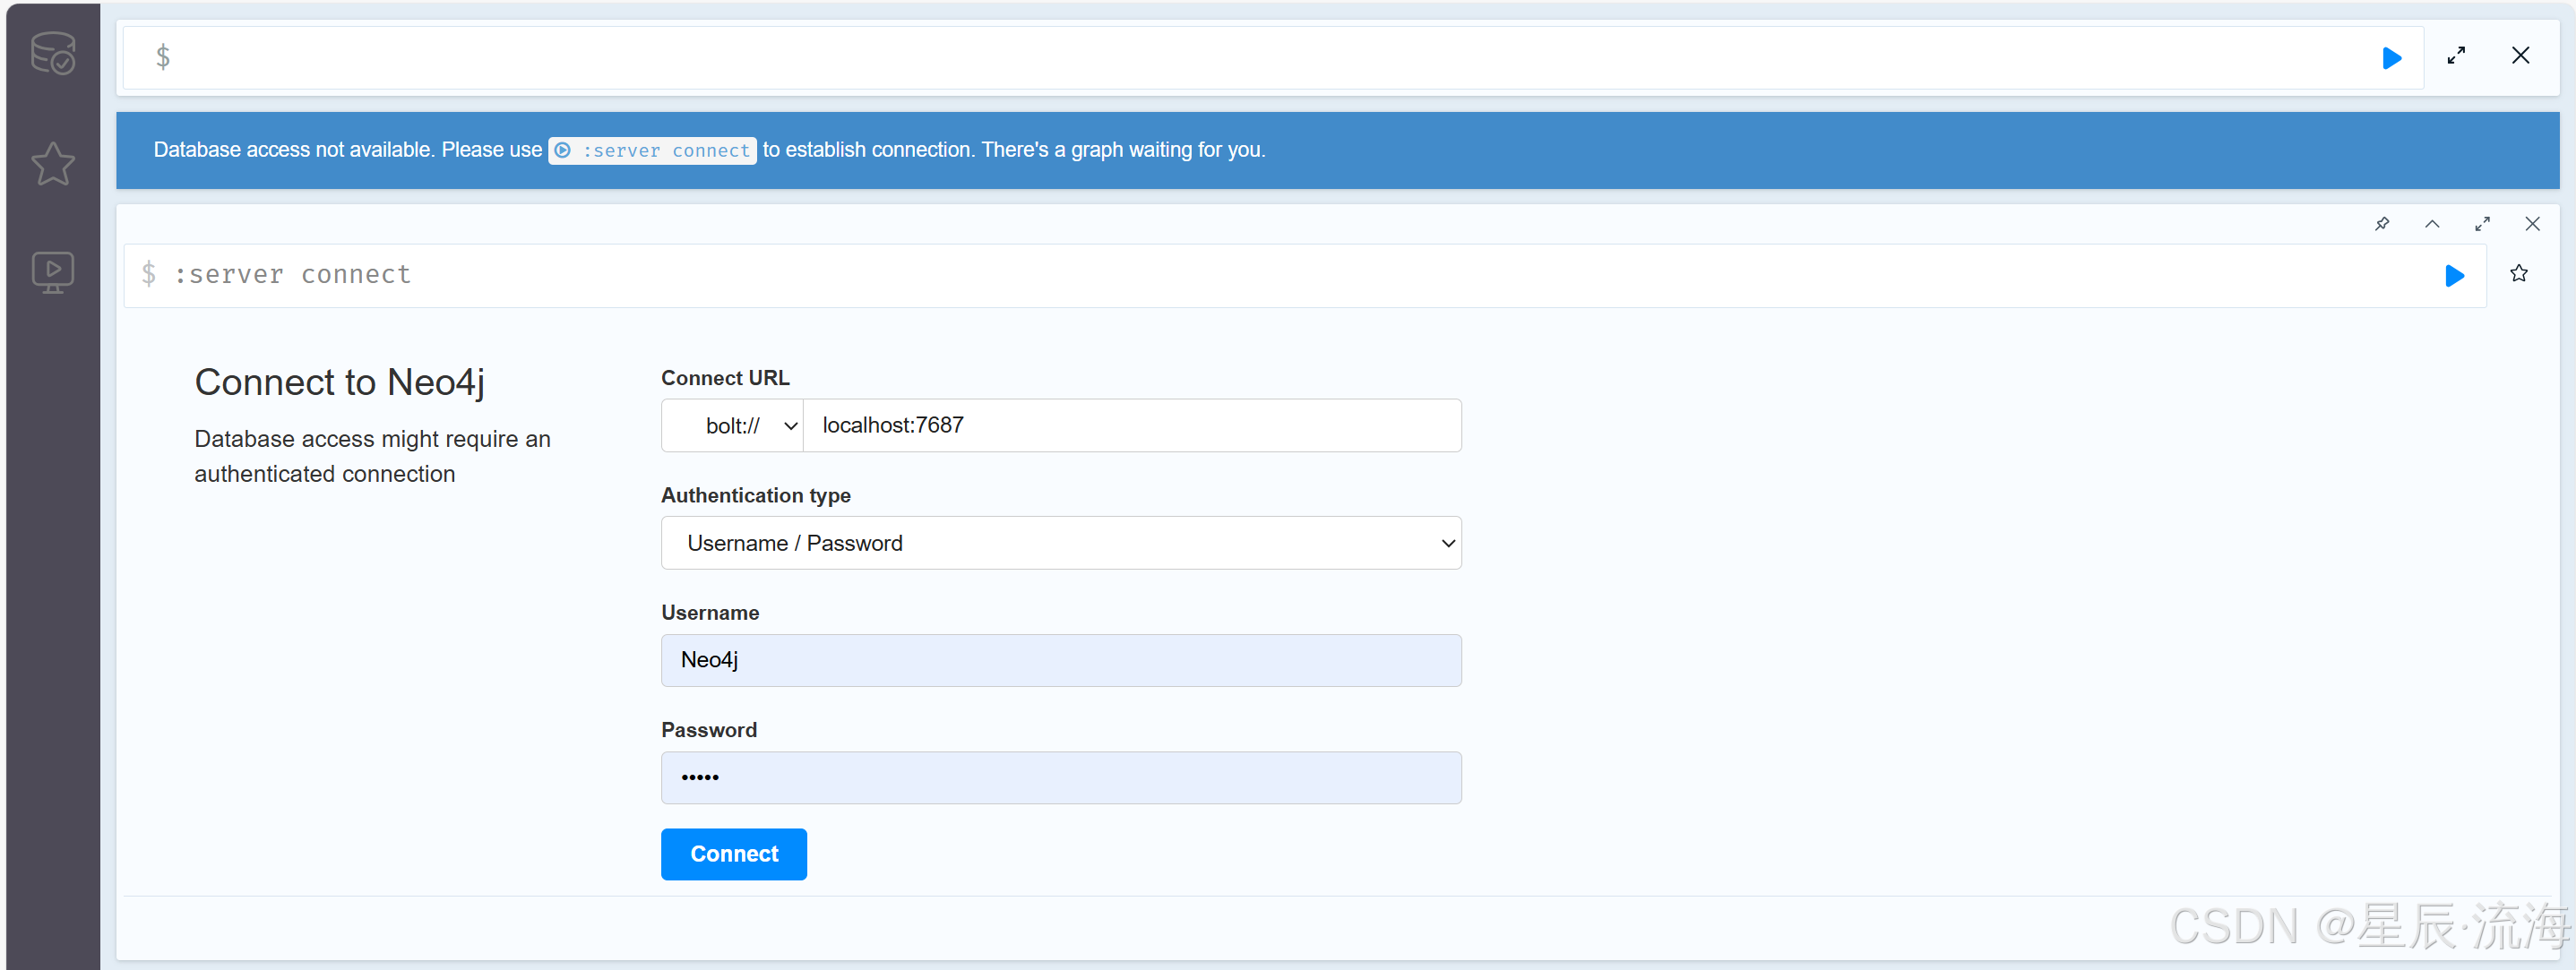This screenshot has height=970, width=2576.
Task: Click the Authentication type label
Action: click(756, 496)
